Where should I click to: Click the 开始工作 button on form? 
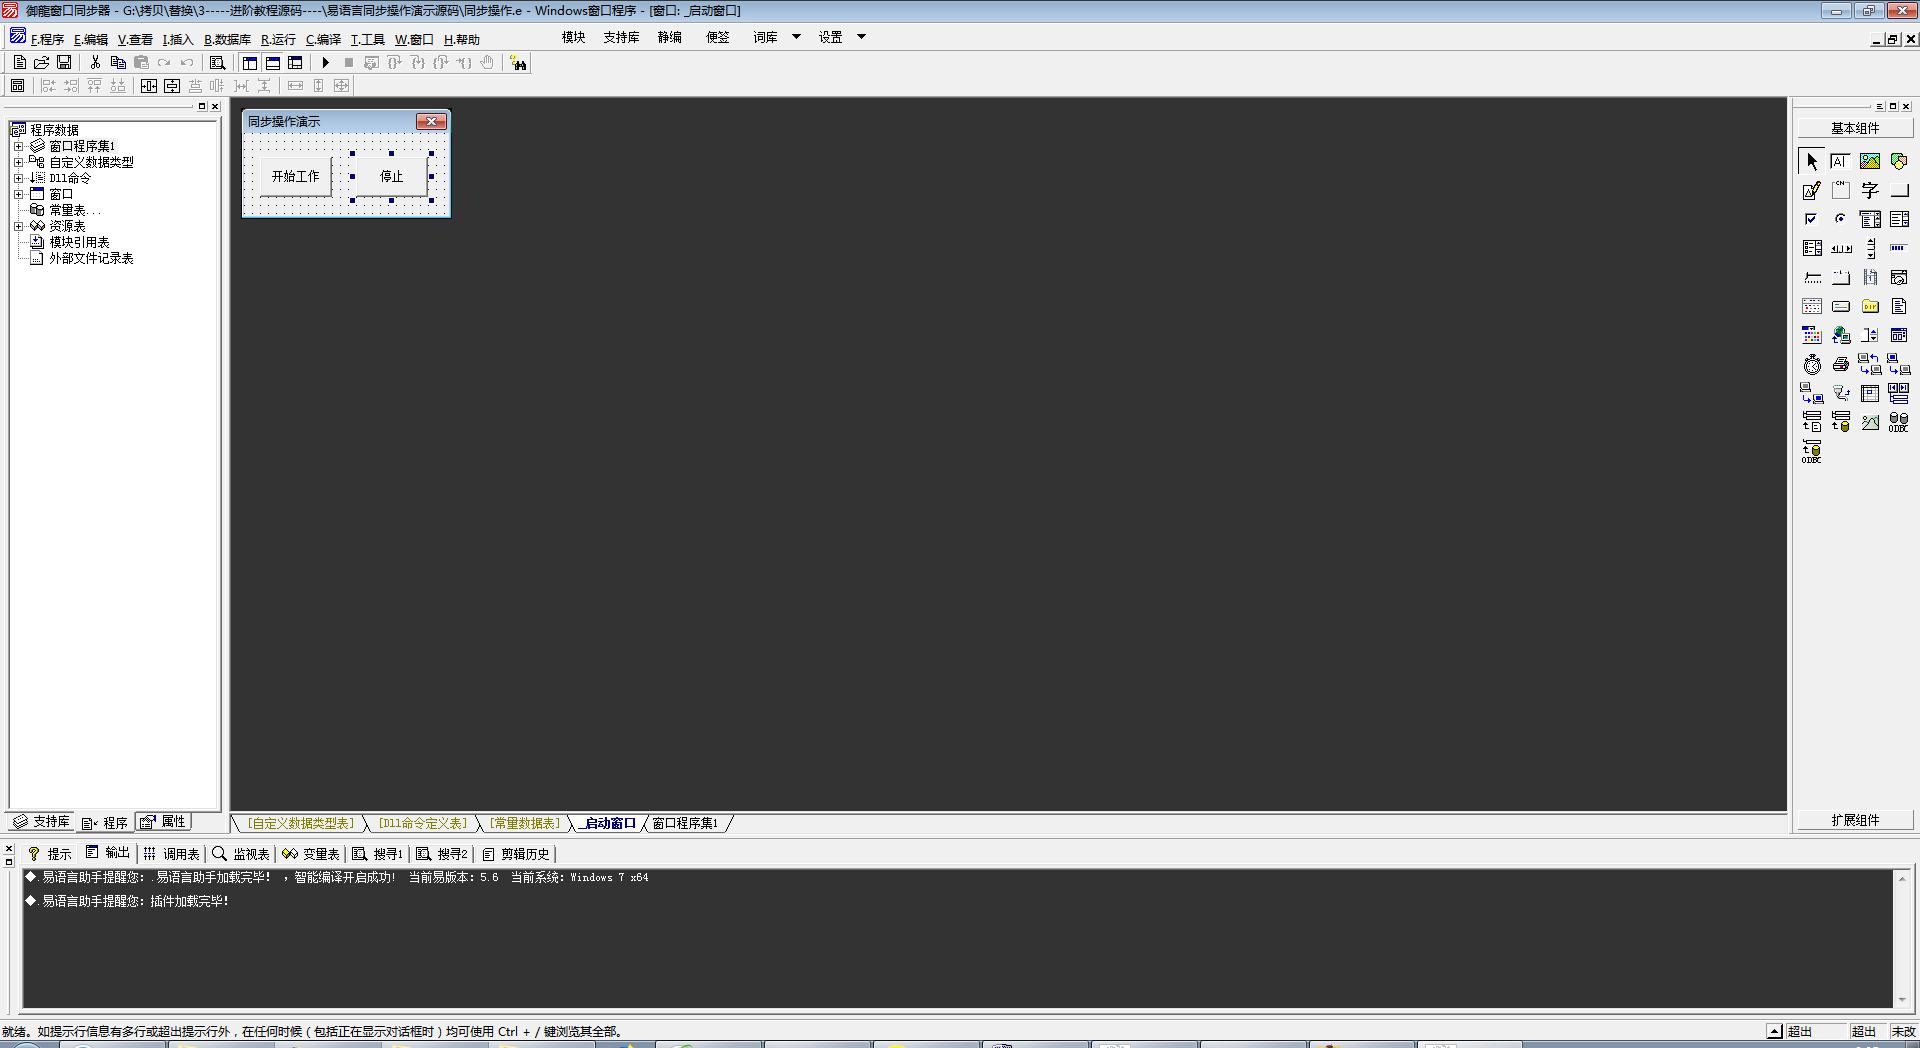point(295,176)
